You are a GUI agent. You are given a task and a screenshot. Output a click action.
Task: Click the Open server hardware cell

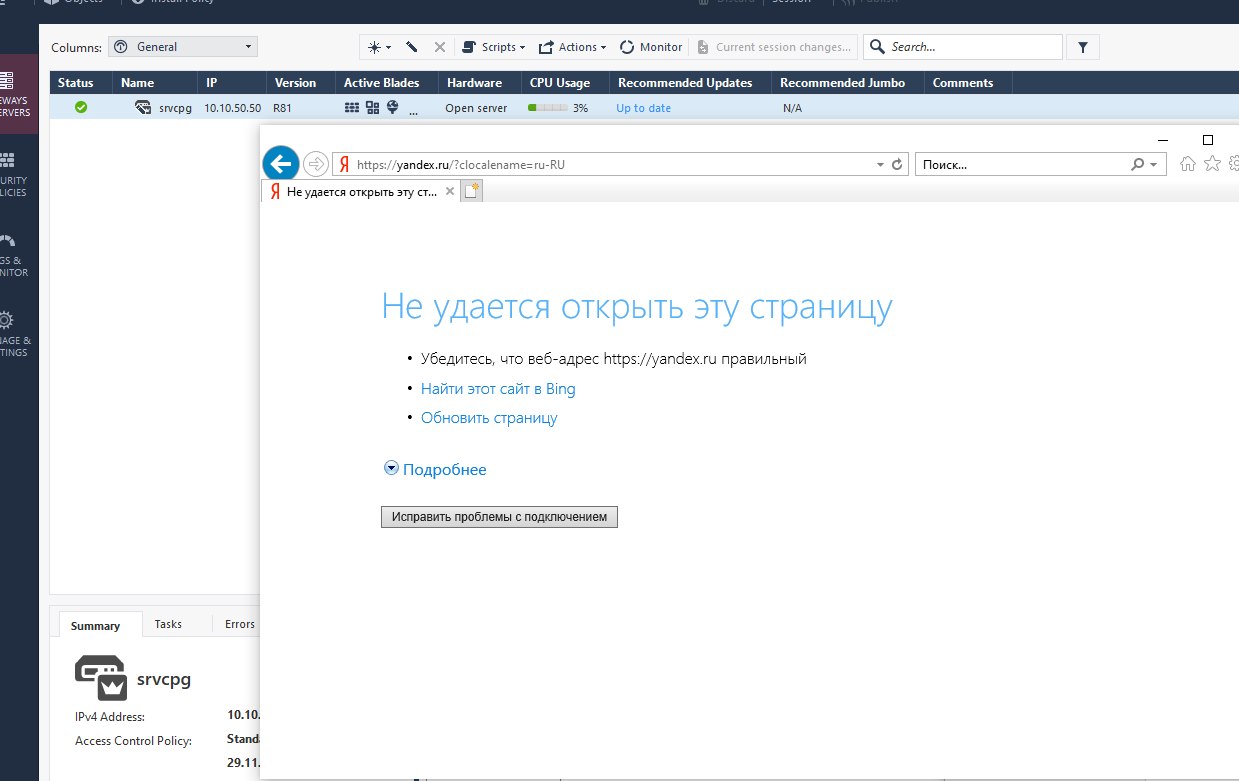pyautogui.click(x=476, y=108)
